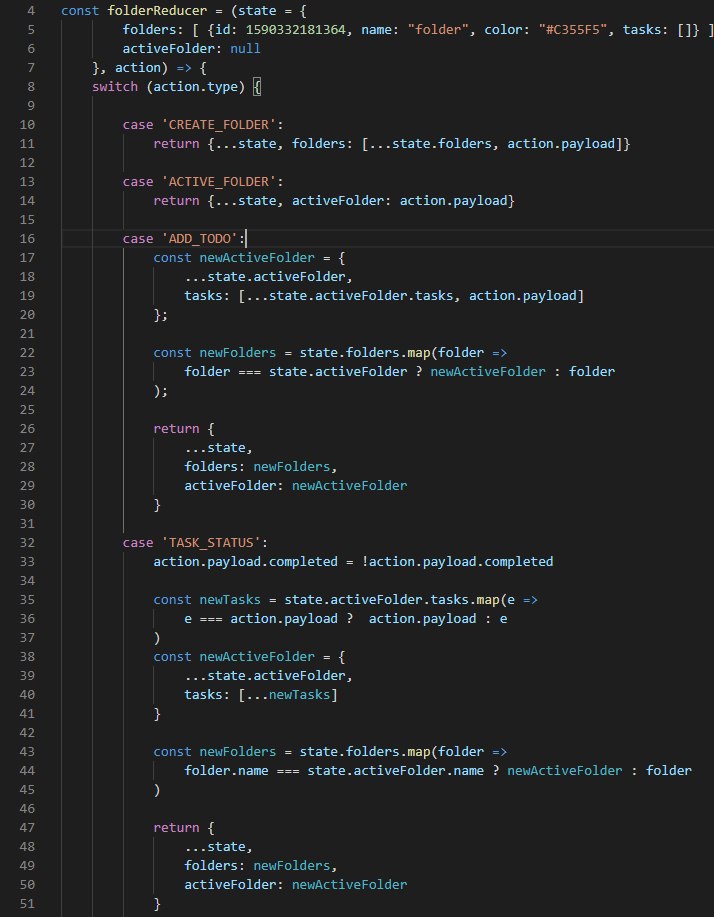This screenshot has width=714, height=917.
Task: Click !action.payload.completed on line 33
Action: pos(457,561)
